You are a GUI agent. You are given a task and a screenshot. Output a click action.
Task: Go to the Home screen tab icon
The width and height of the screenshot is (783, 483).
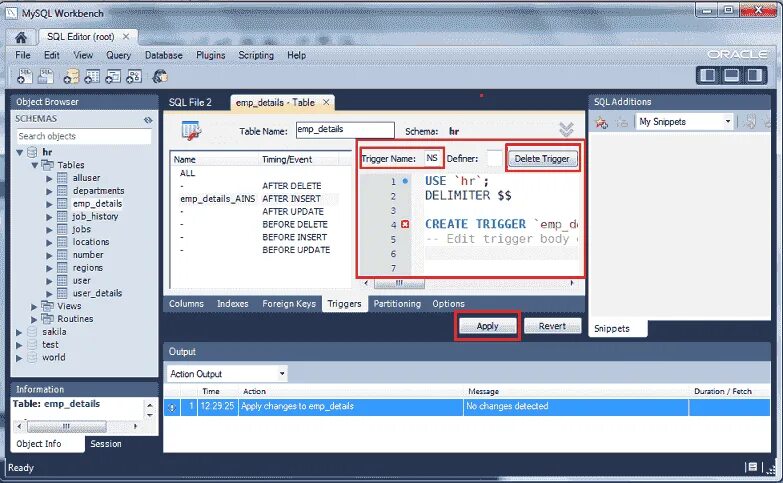(x=21, y=37)
